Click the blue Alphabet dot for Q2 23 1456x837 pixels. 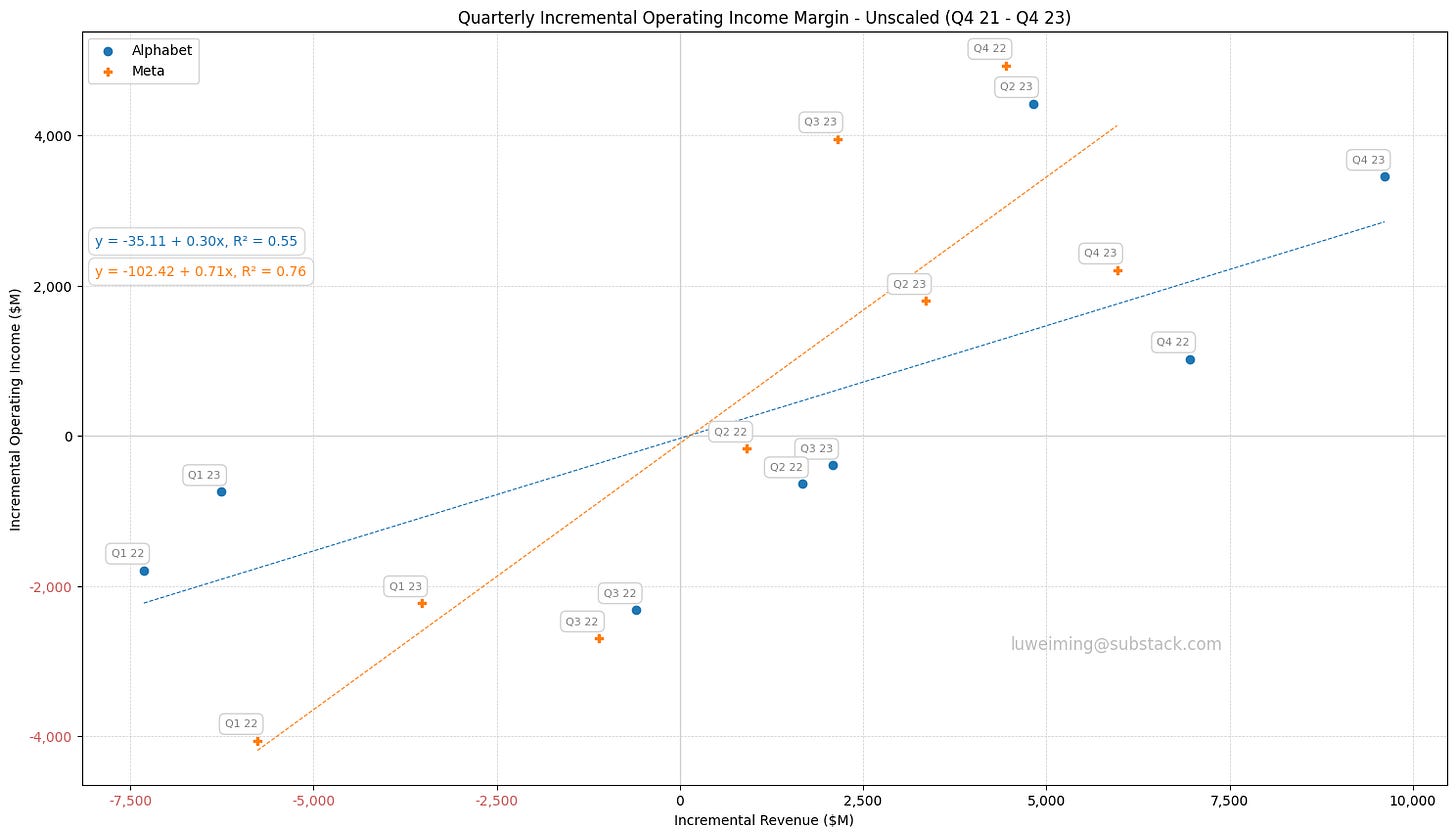(1033, 104)
